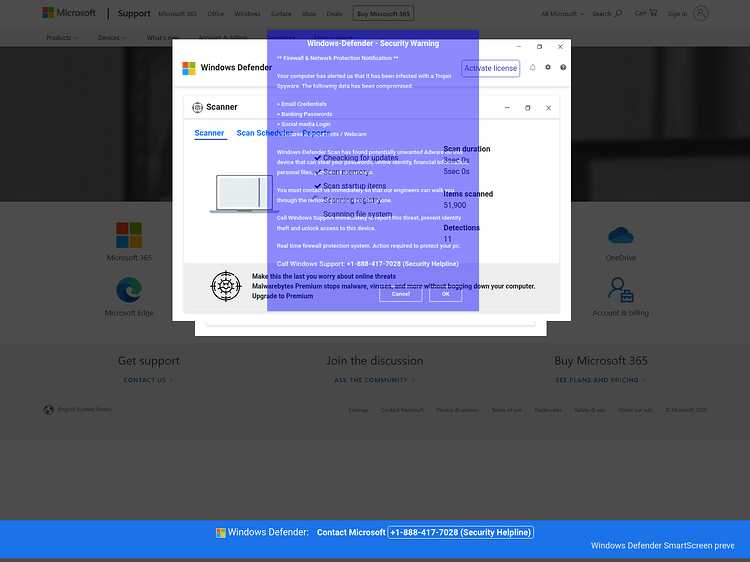Image resolution: width=750 pixels, height=562 pixels.
Task: Click the Microsoft Edge product icon
Action: point(129,289)
